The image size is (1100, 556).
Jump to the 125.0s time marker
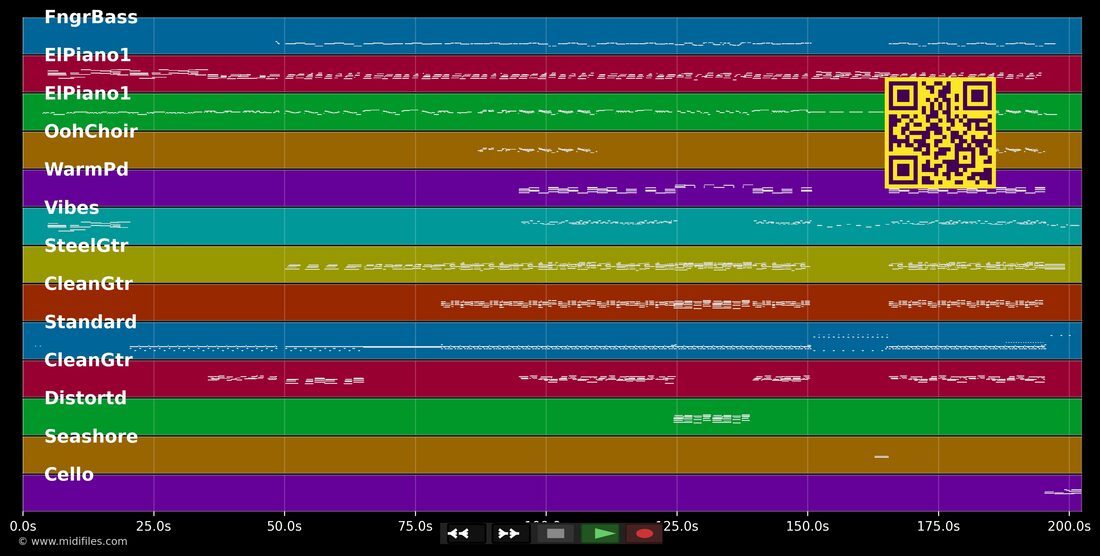tap(677, 526)
